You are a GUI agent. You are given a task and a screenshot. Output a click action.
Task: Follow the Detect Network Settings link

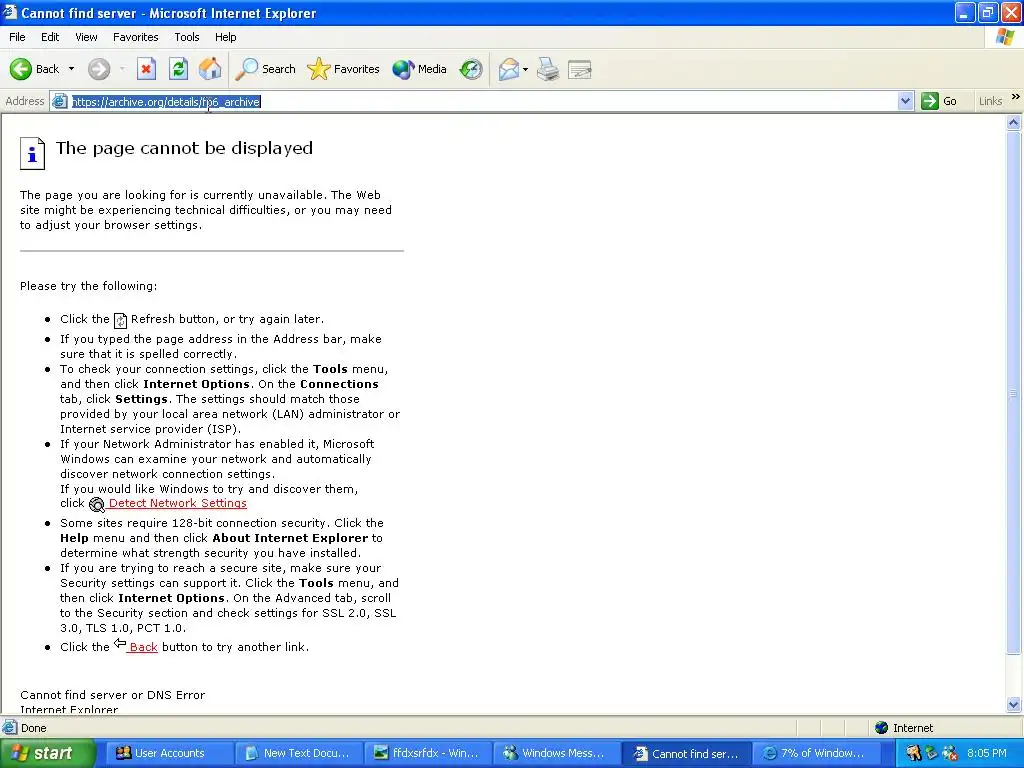click(x=178, y=503)
